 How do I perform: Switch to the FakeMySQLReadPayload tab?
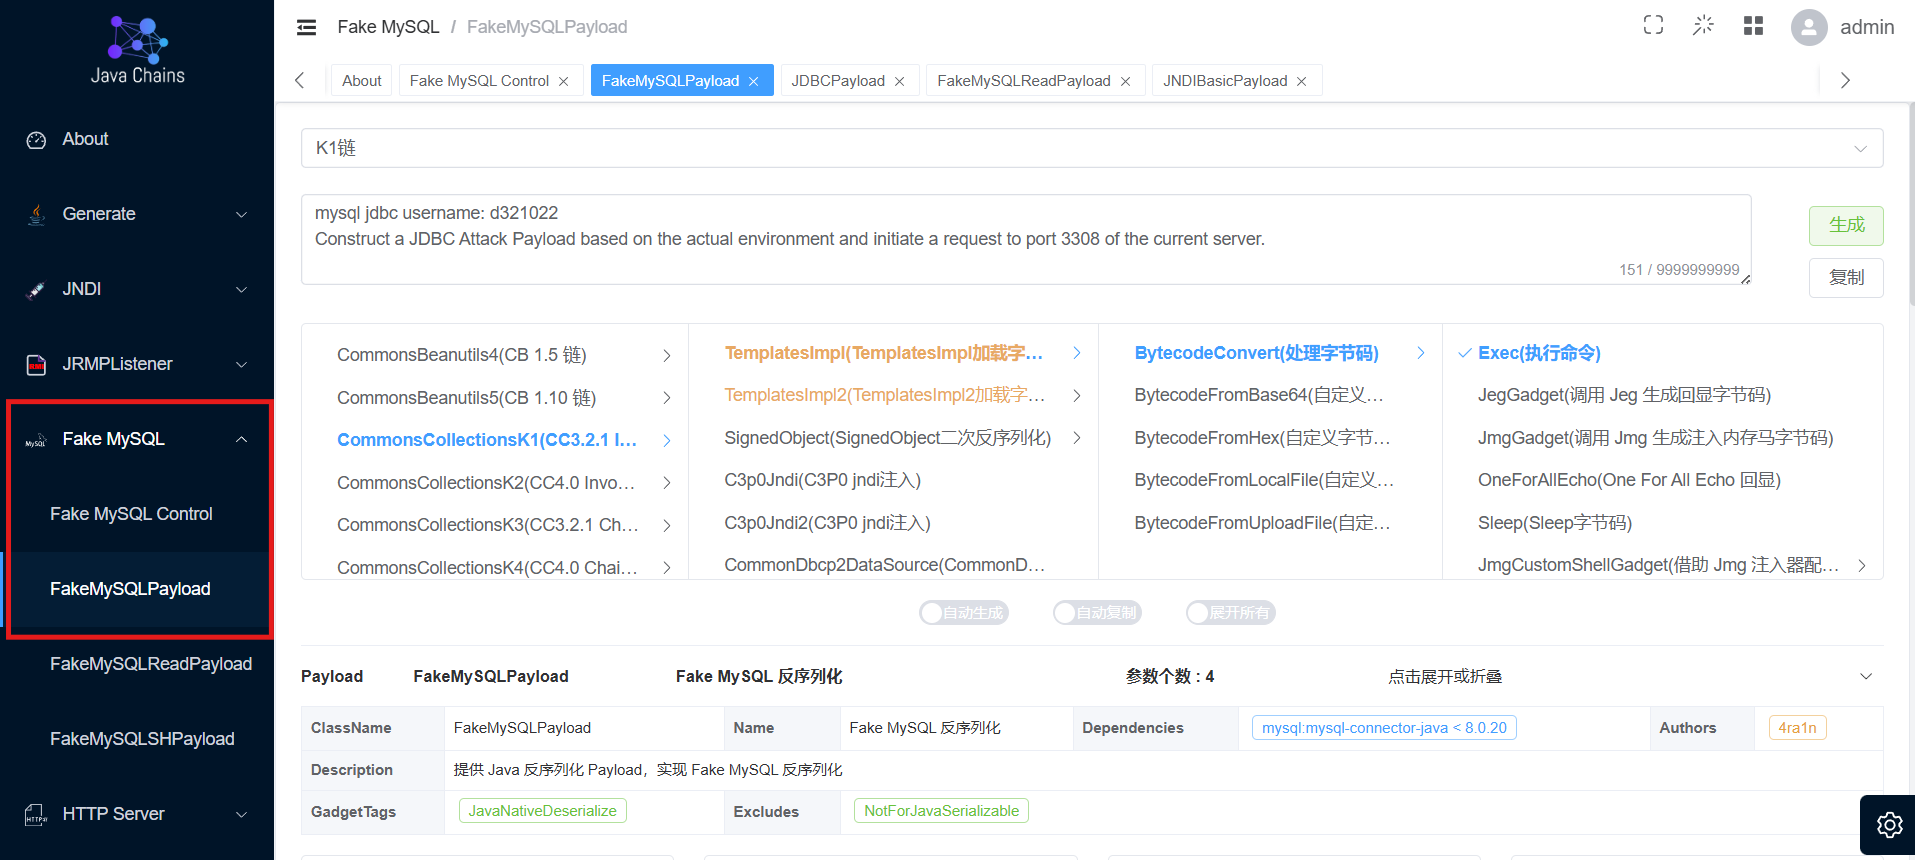[1023, 81]
